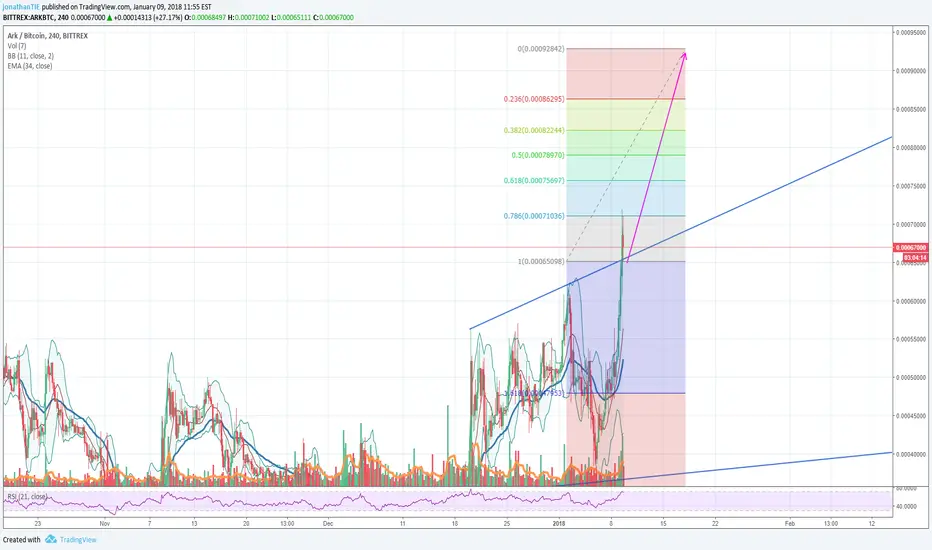Click the close price value C:0.00067000 in header
932x550 pixels.
coord(333,17)
